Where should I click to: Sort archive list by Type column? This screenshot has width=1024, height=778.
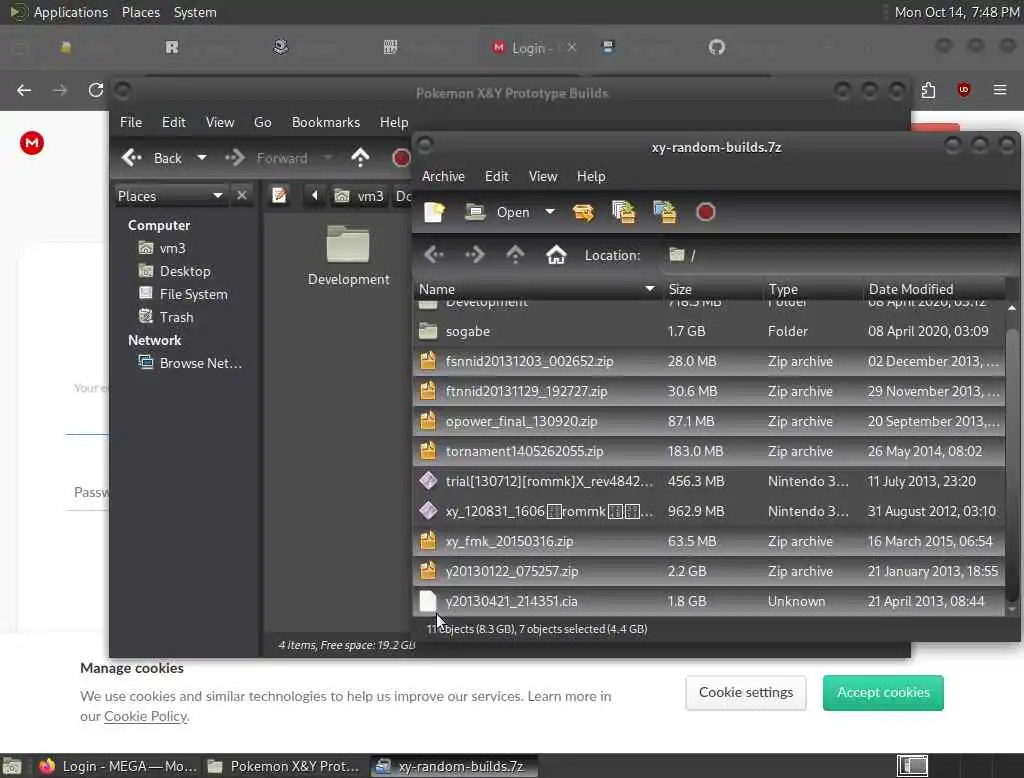click(x=812, y=289)
